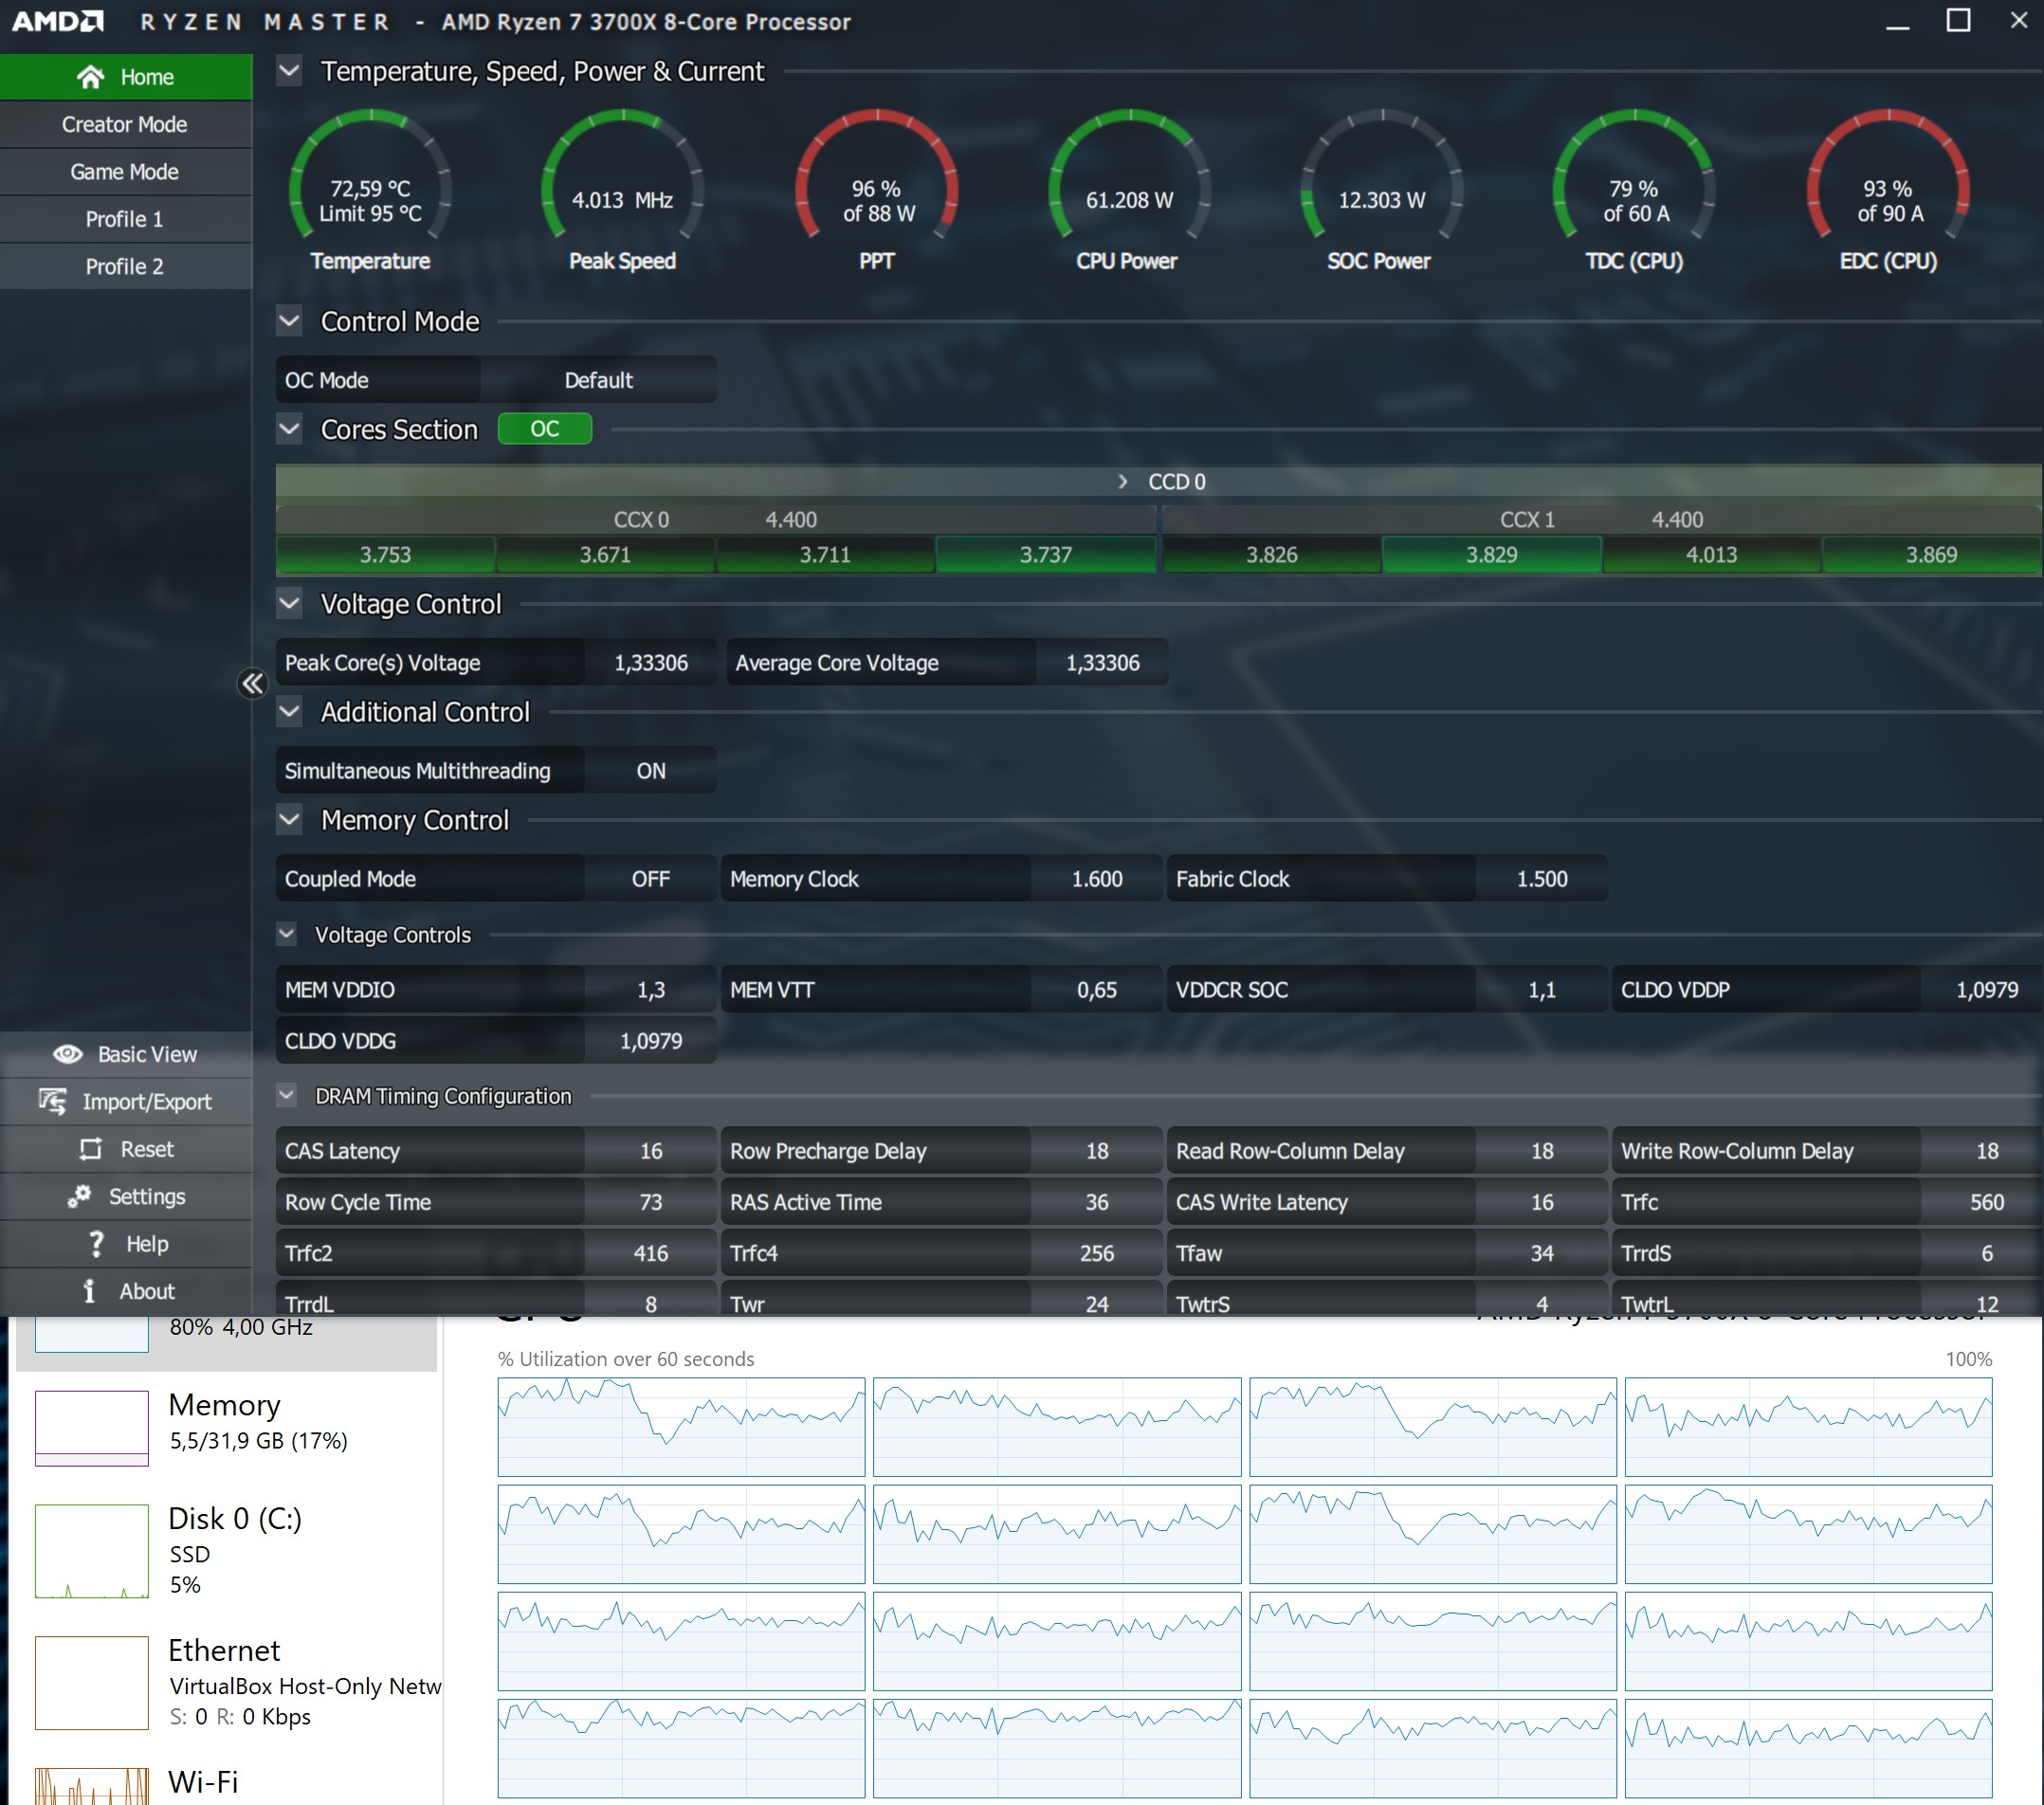This screenshot has height=1805, width=2044.
Task: Switch to Game Mode tab
Action: tap(125, 172)
